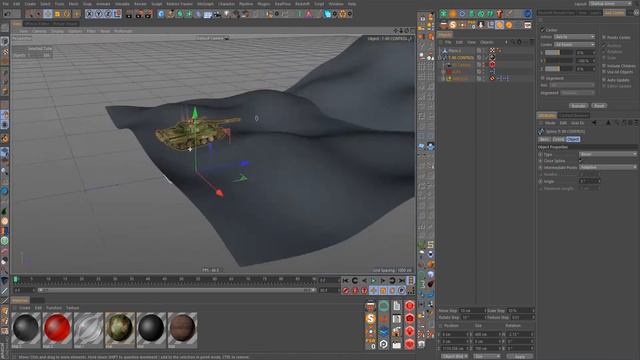Viewport: 640px width, 360px height.
Task: Toggle the Z axis lock icon
Action: coord(108,14)
